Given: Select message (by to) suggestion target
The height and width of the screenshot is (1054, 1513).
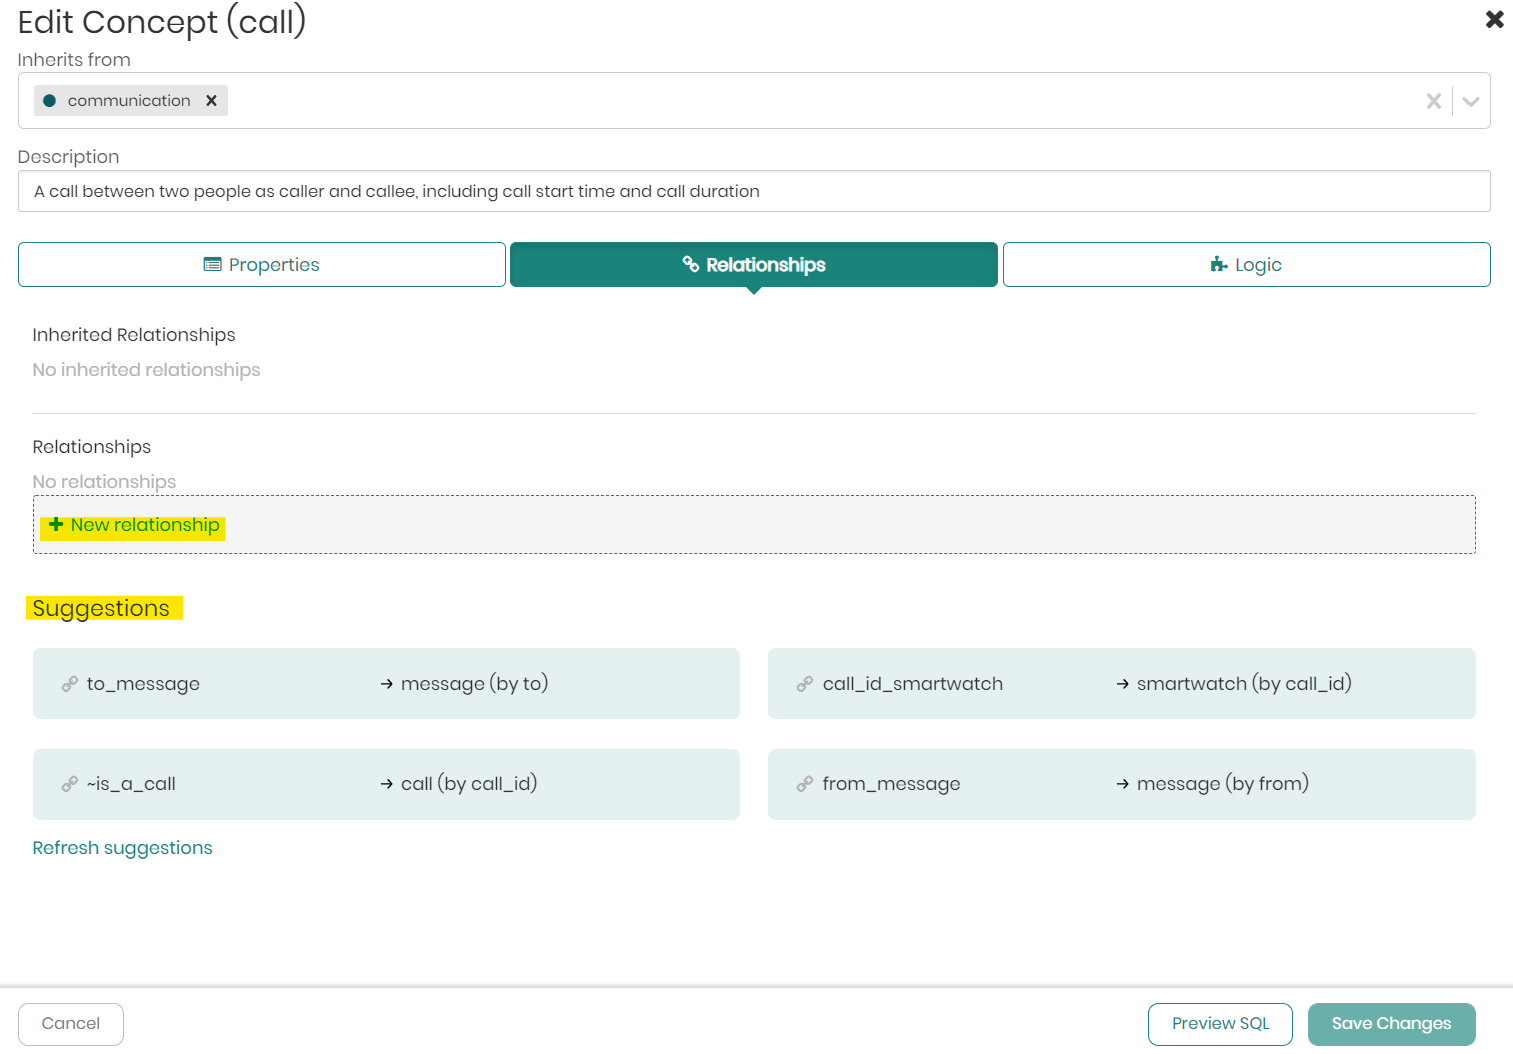Looking at the screenshot, I should (x=474, y=684).
